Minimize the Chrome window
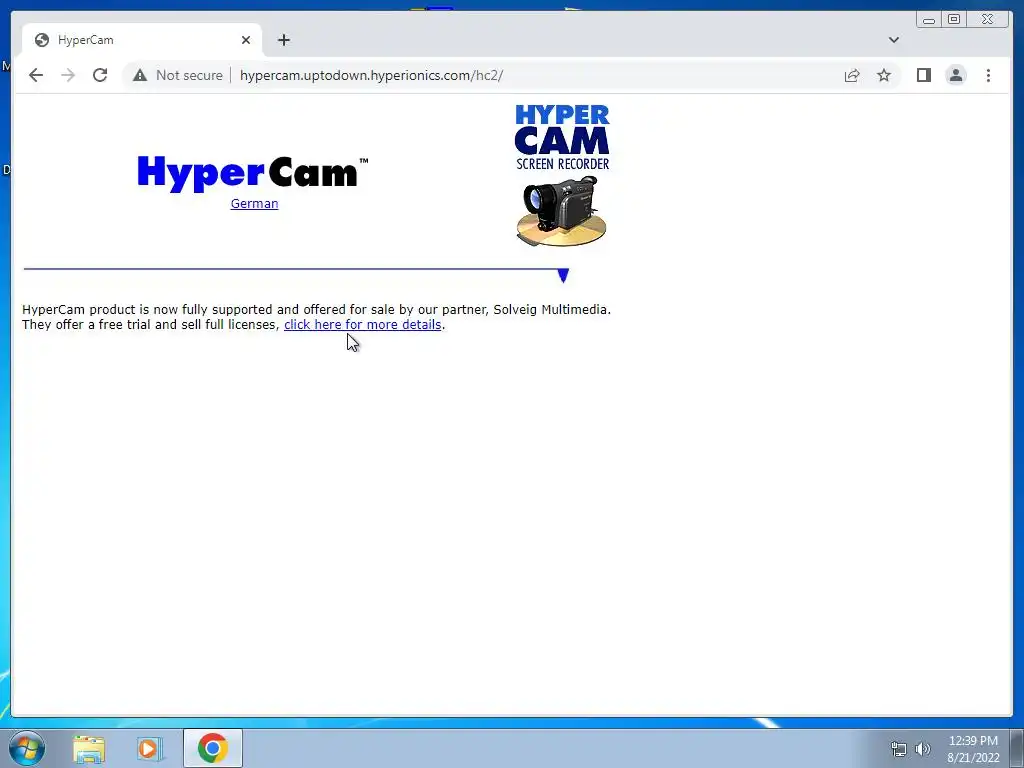This screenshot has width=1024, height=768. [x=929, y=20]
